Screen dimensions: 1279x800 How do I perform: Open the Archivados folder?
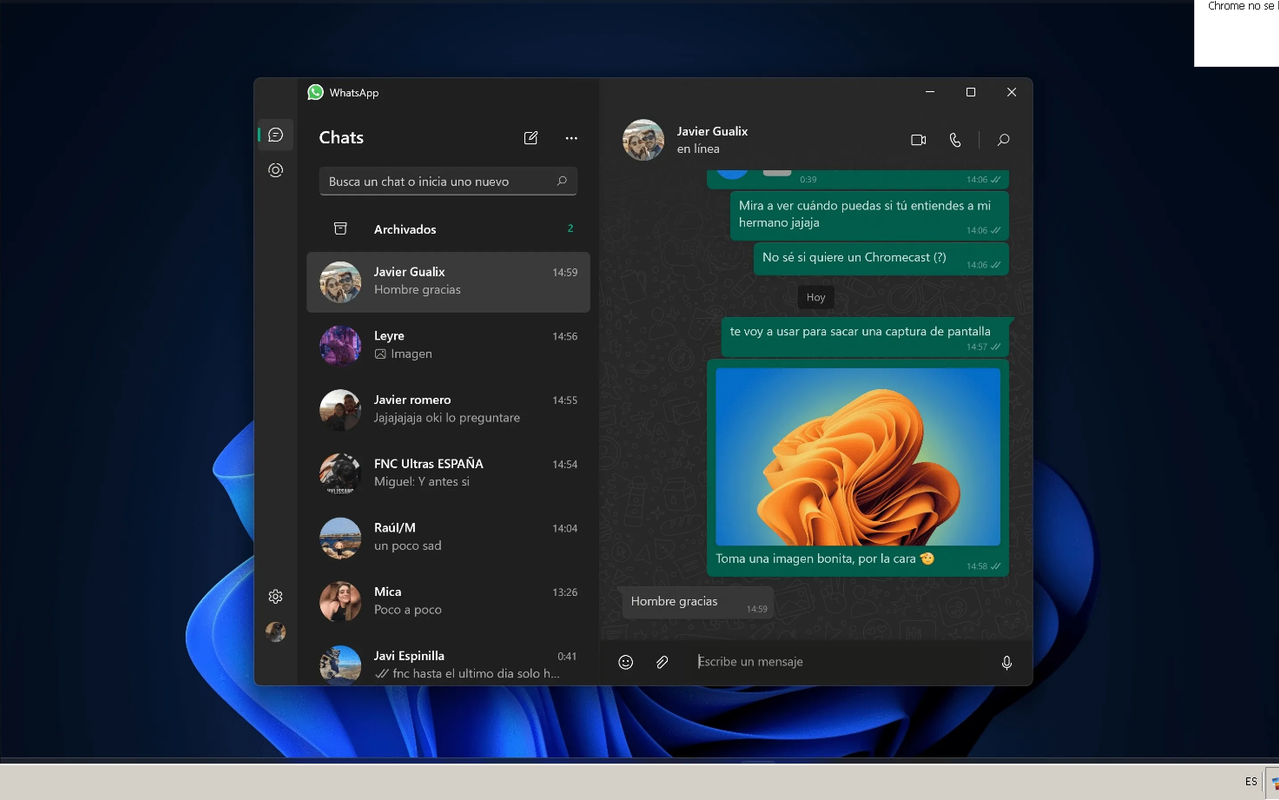pyautogui.click(x=448, y=229)
